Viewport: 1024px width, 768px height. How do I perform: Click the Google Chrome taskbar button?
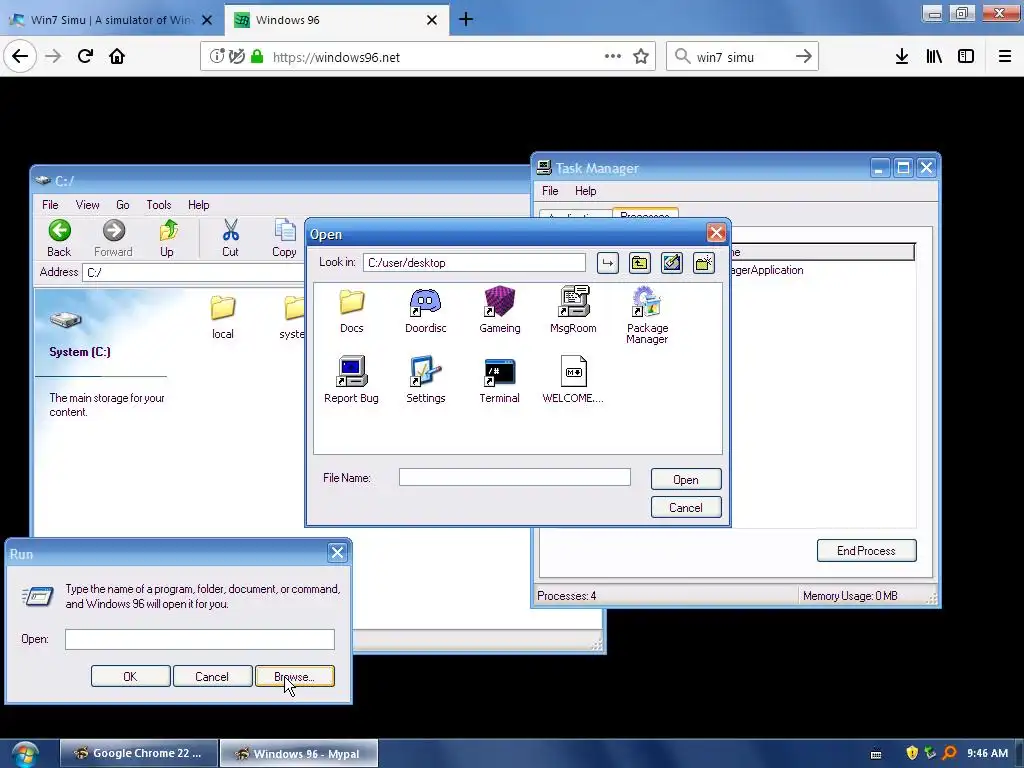(138, 753)
